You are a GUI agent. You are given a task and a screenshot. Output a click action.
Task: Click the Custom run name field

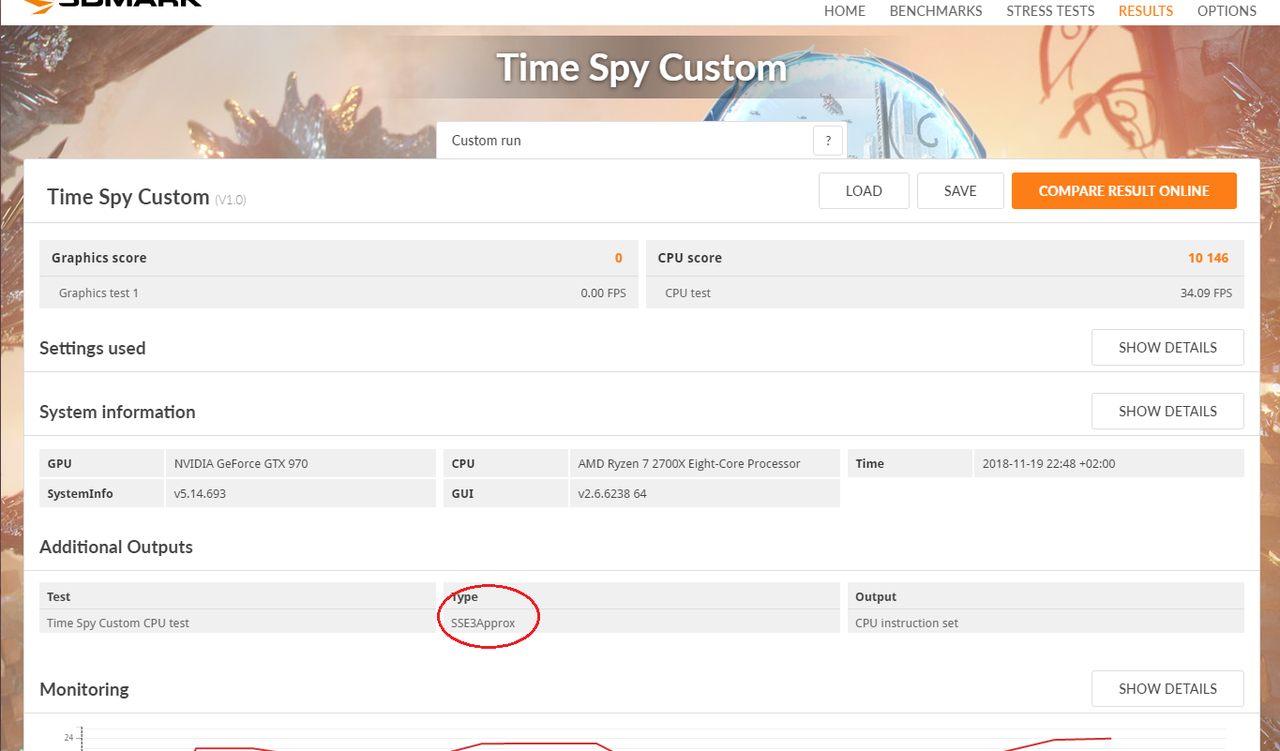point(625,141)
